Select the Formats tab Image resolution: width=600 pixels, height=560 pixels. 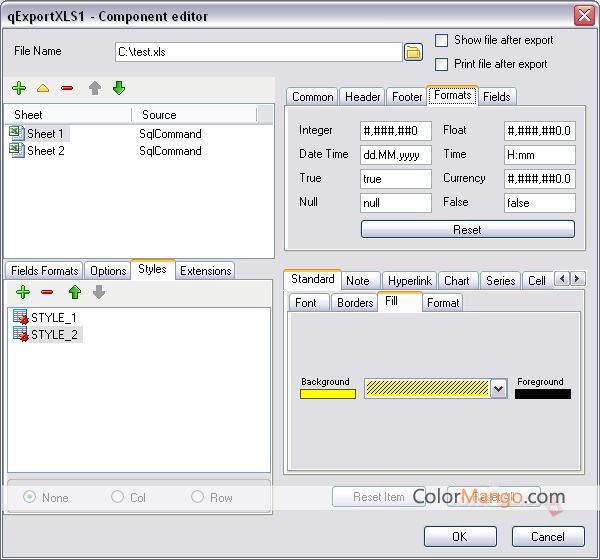tap(452, 95)
